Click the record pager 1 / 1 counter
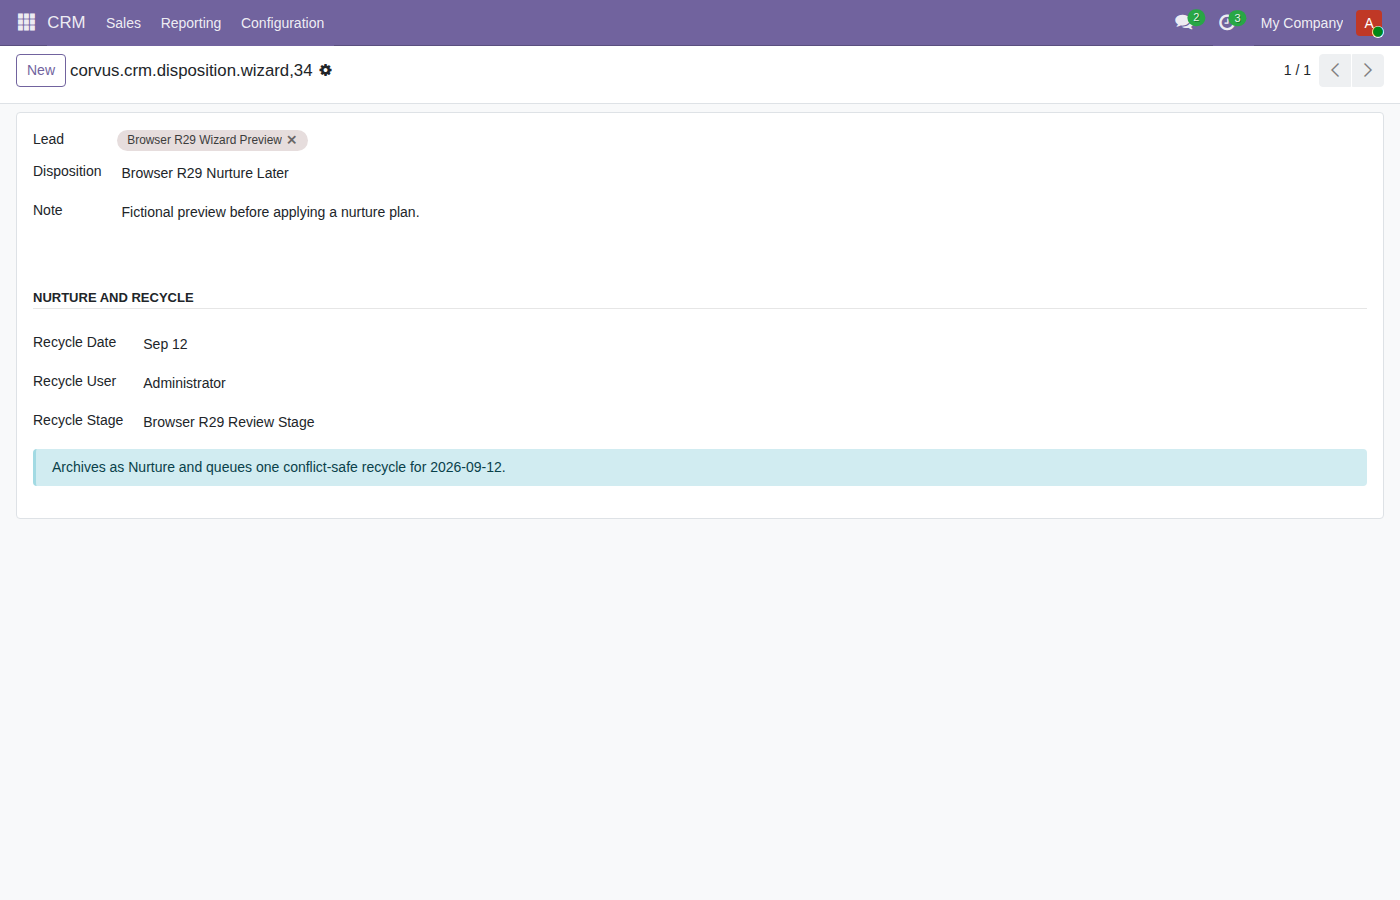Screen dimensions: 1400x900 tap(1297, 70)
